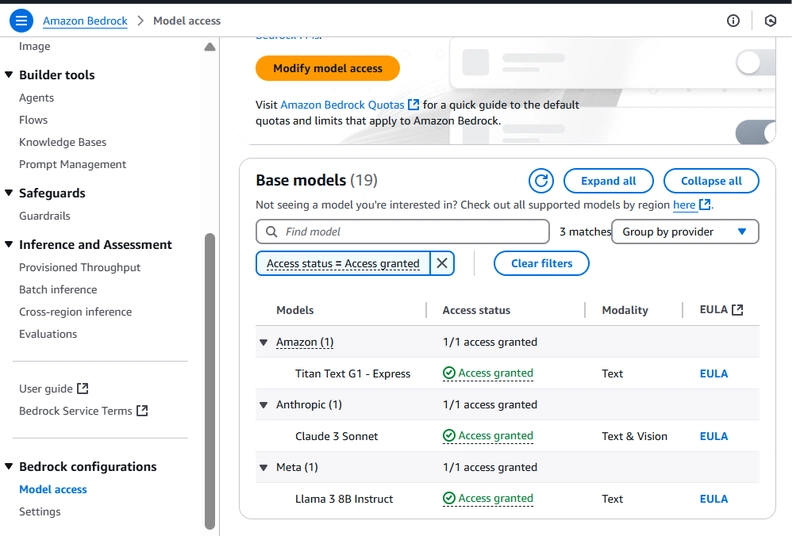This screenshot has width=800, height=536.
Task: Collapse the Meta (1) provider group
Action: 264,467
